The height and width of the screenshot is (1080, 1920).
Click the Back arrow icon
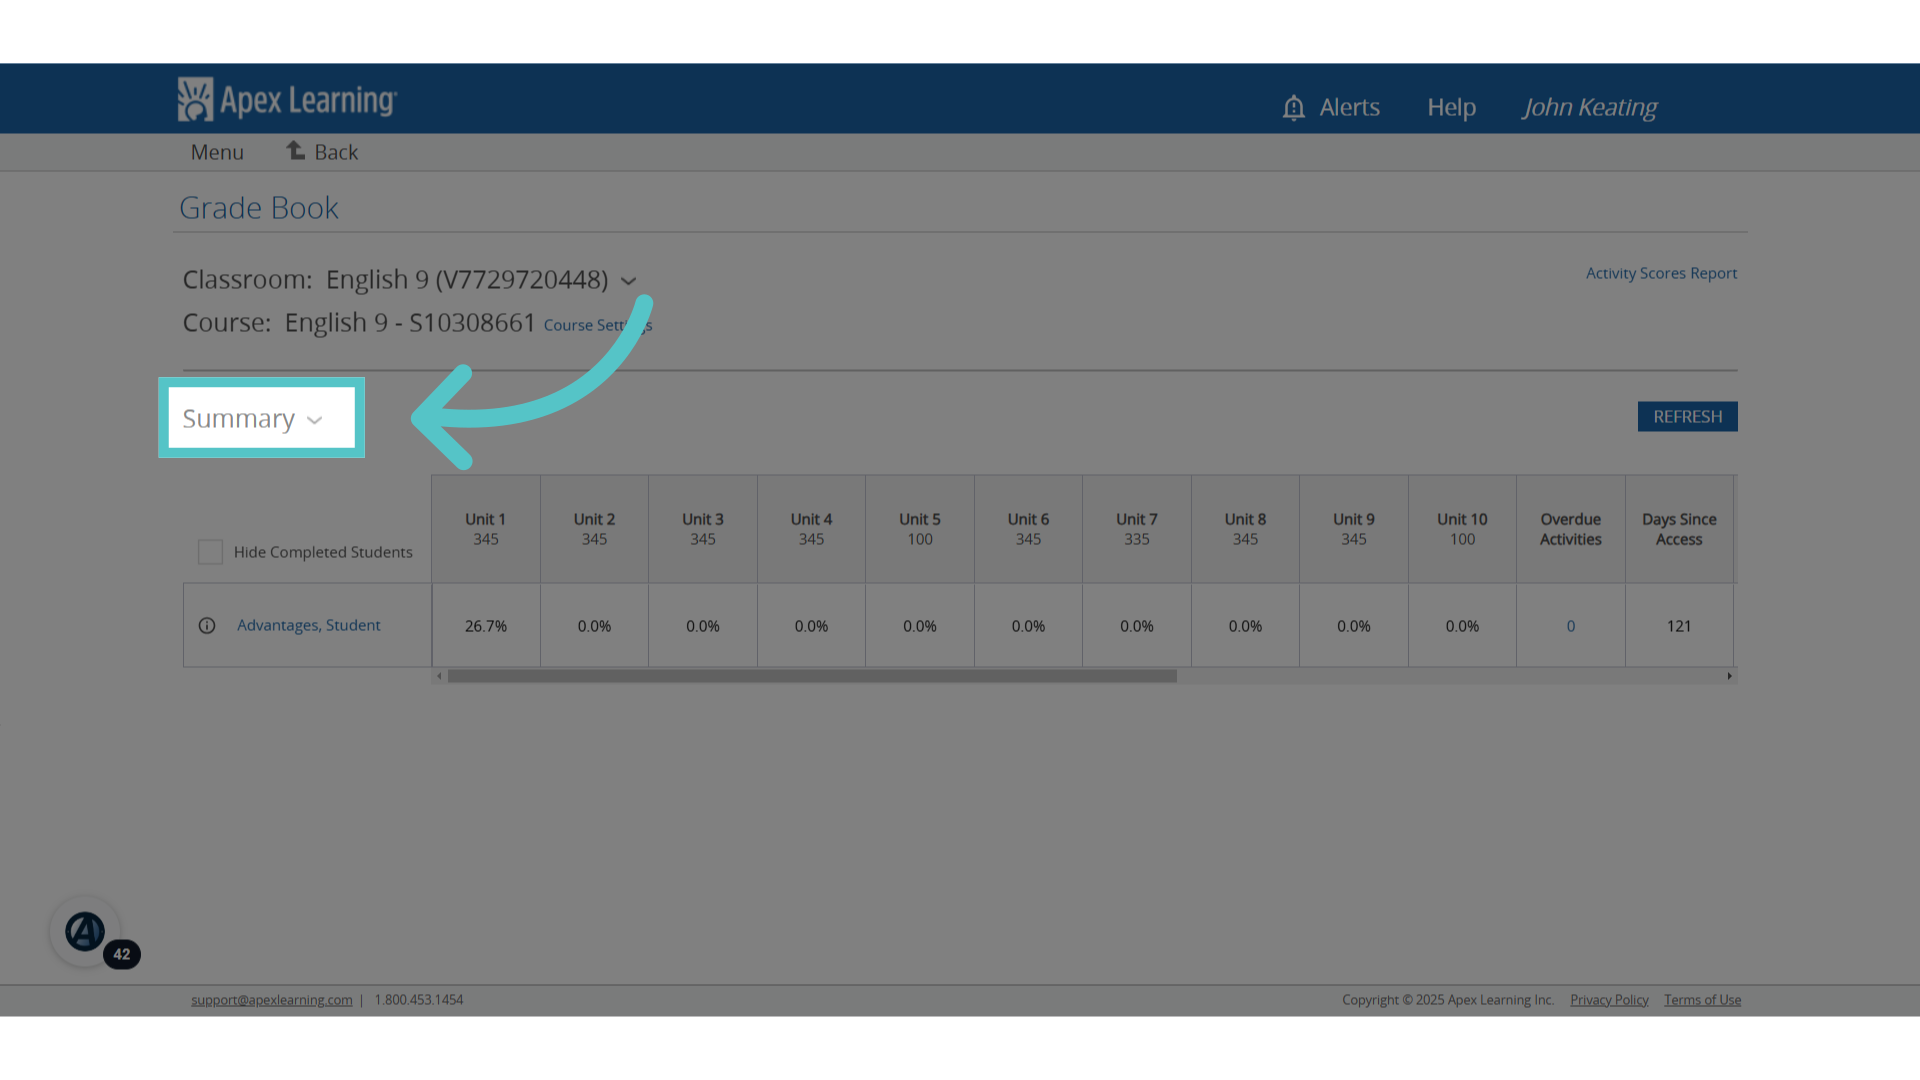pos(296,150)
